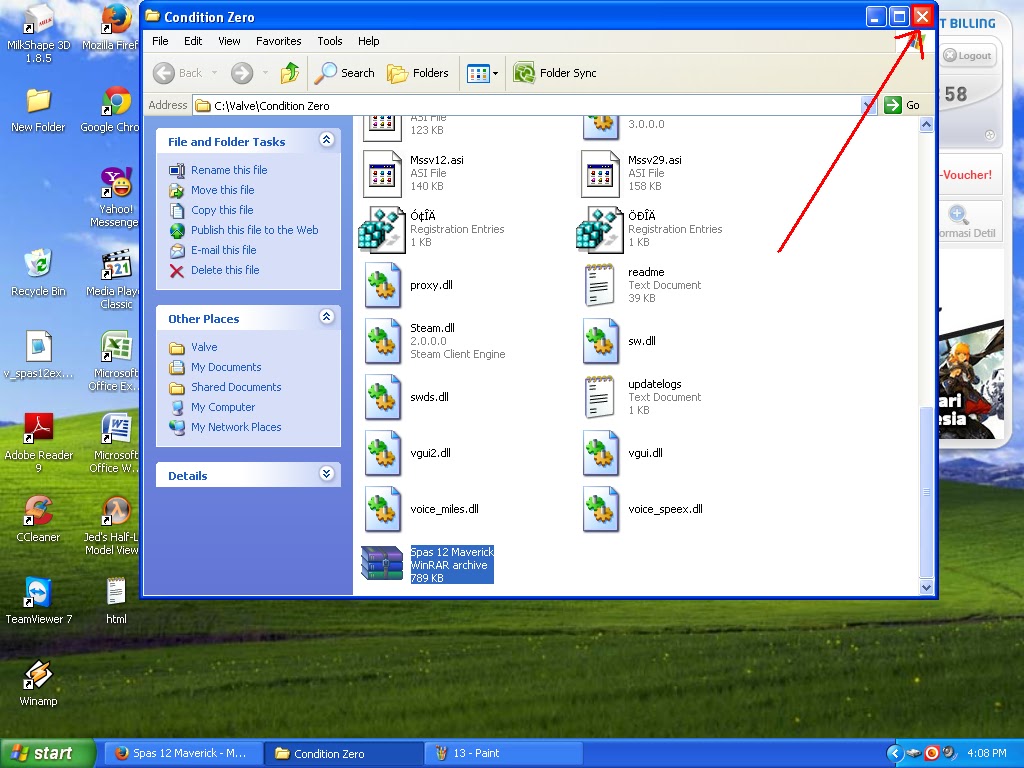Click Publish this file to the Web
The image size is (1024, 768).
(x=255, y=230)
